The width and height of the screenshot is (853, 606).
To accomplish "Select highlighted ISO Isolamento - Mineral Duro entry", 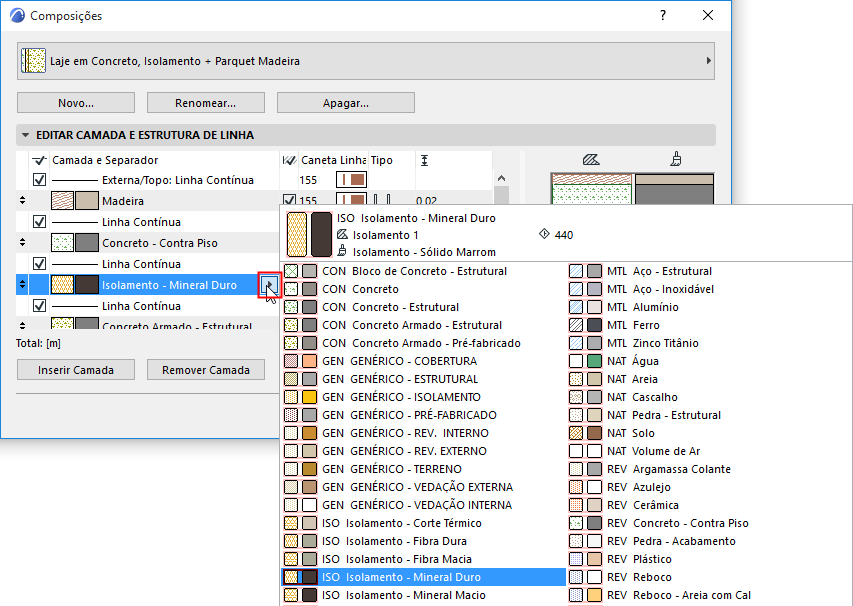I will point(423,577).
